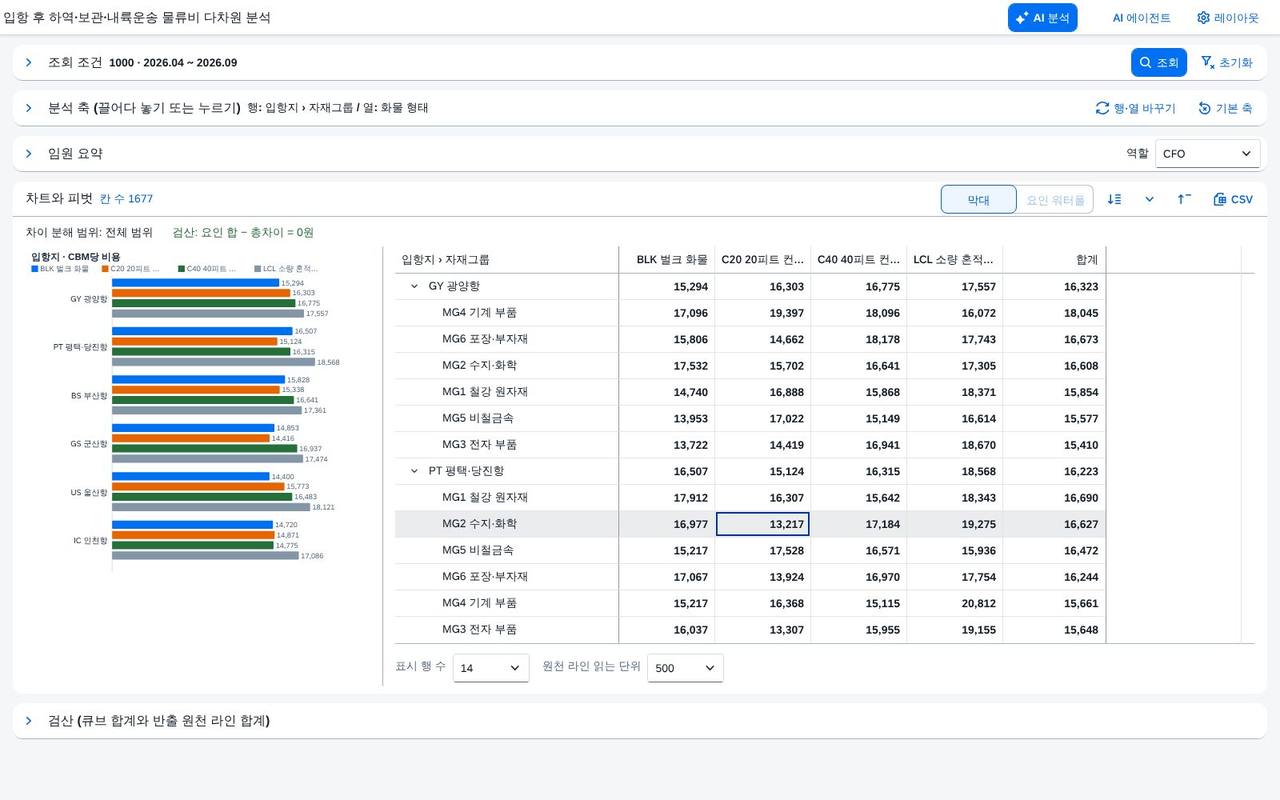Select the highlighted cell 13,217
This screenshot has height=800, width=1280.
(x=763, y=524)
